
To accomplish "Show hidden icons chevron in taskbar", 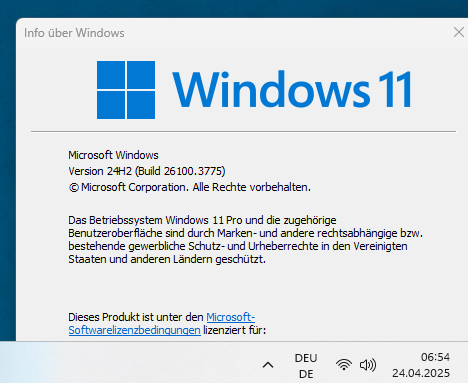I will coord(268,365).
